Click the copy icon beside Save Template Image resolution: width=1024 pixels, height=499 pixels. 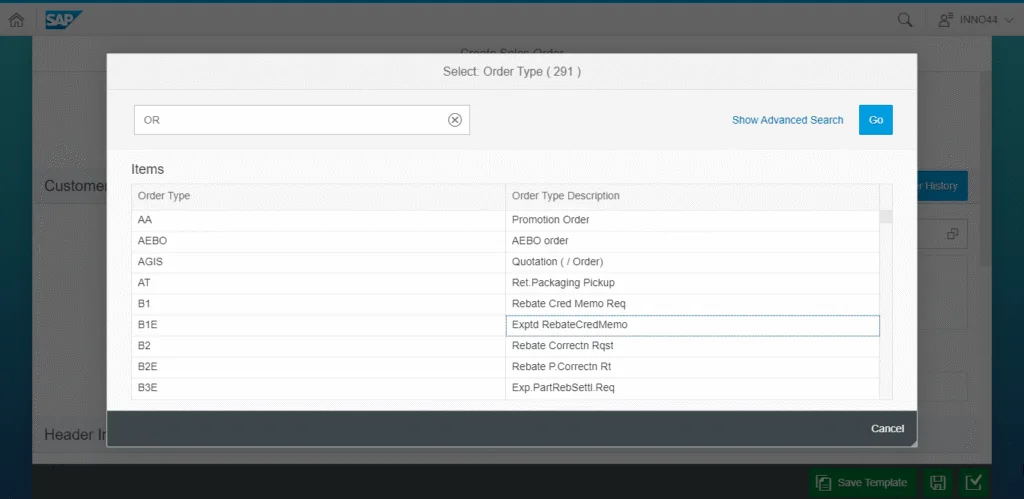823,483
